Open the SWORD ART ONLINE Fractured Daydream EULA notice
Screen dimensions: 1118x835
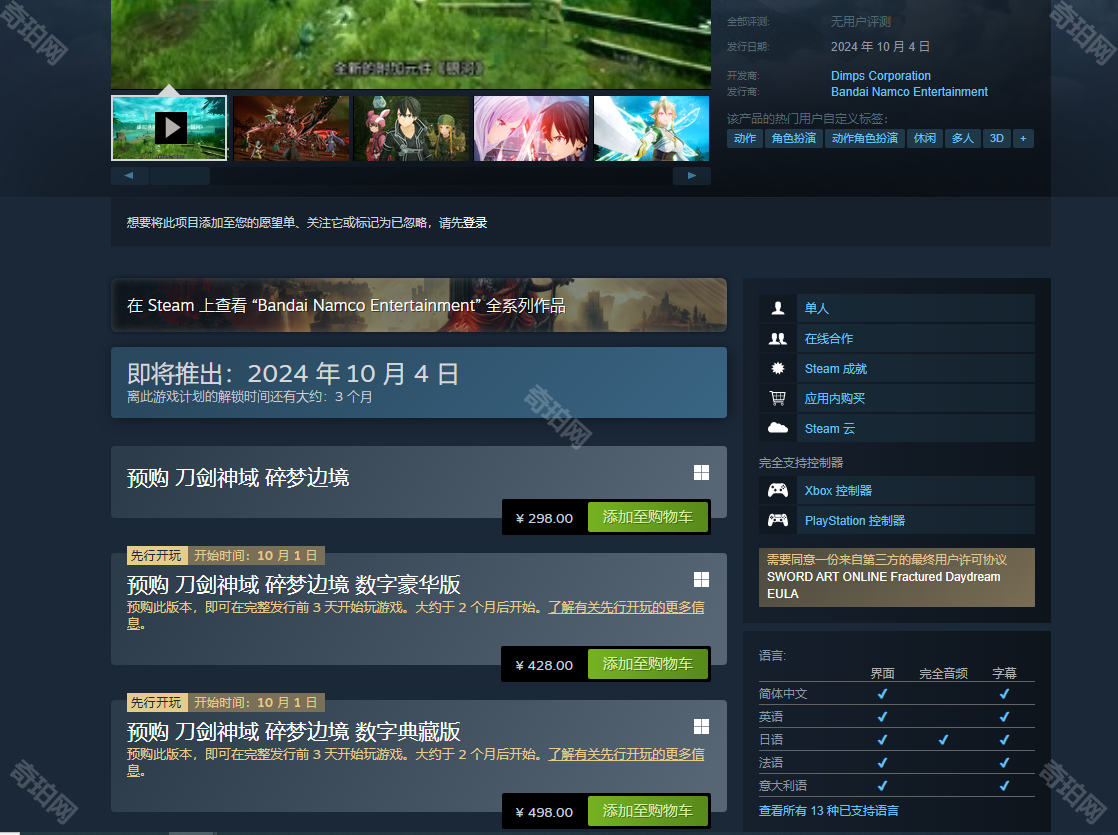point(896,578)
